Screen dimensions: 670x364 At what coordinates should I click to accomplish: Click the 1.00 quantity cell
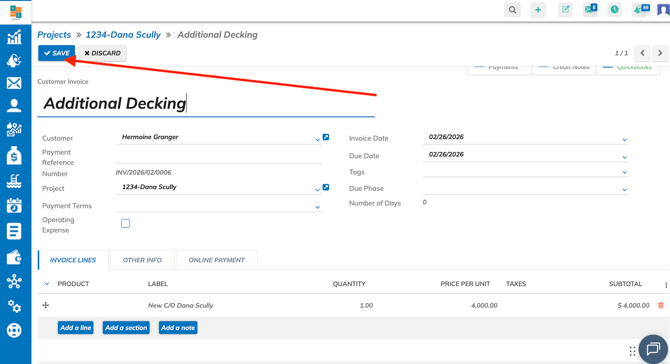[x=366, y=305]
